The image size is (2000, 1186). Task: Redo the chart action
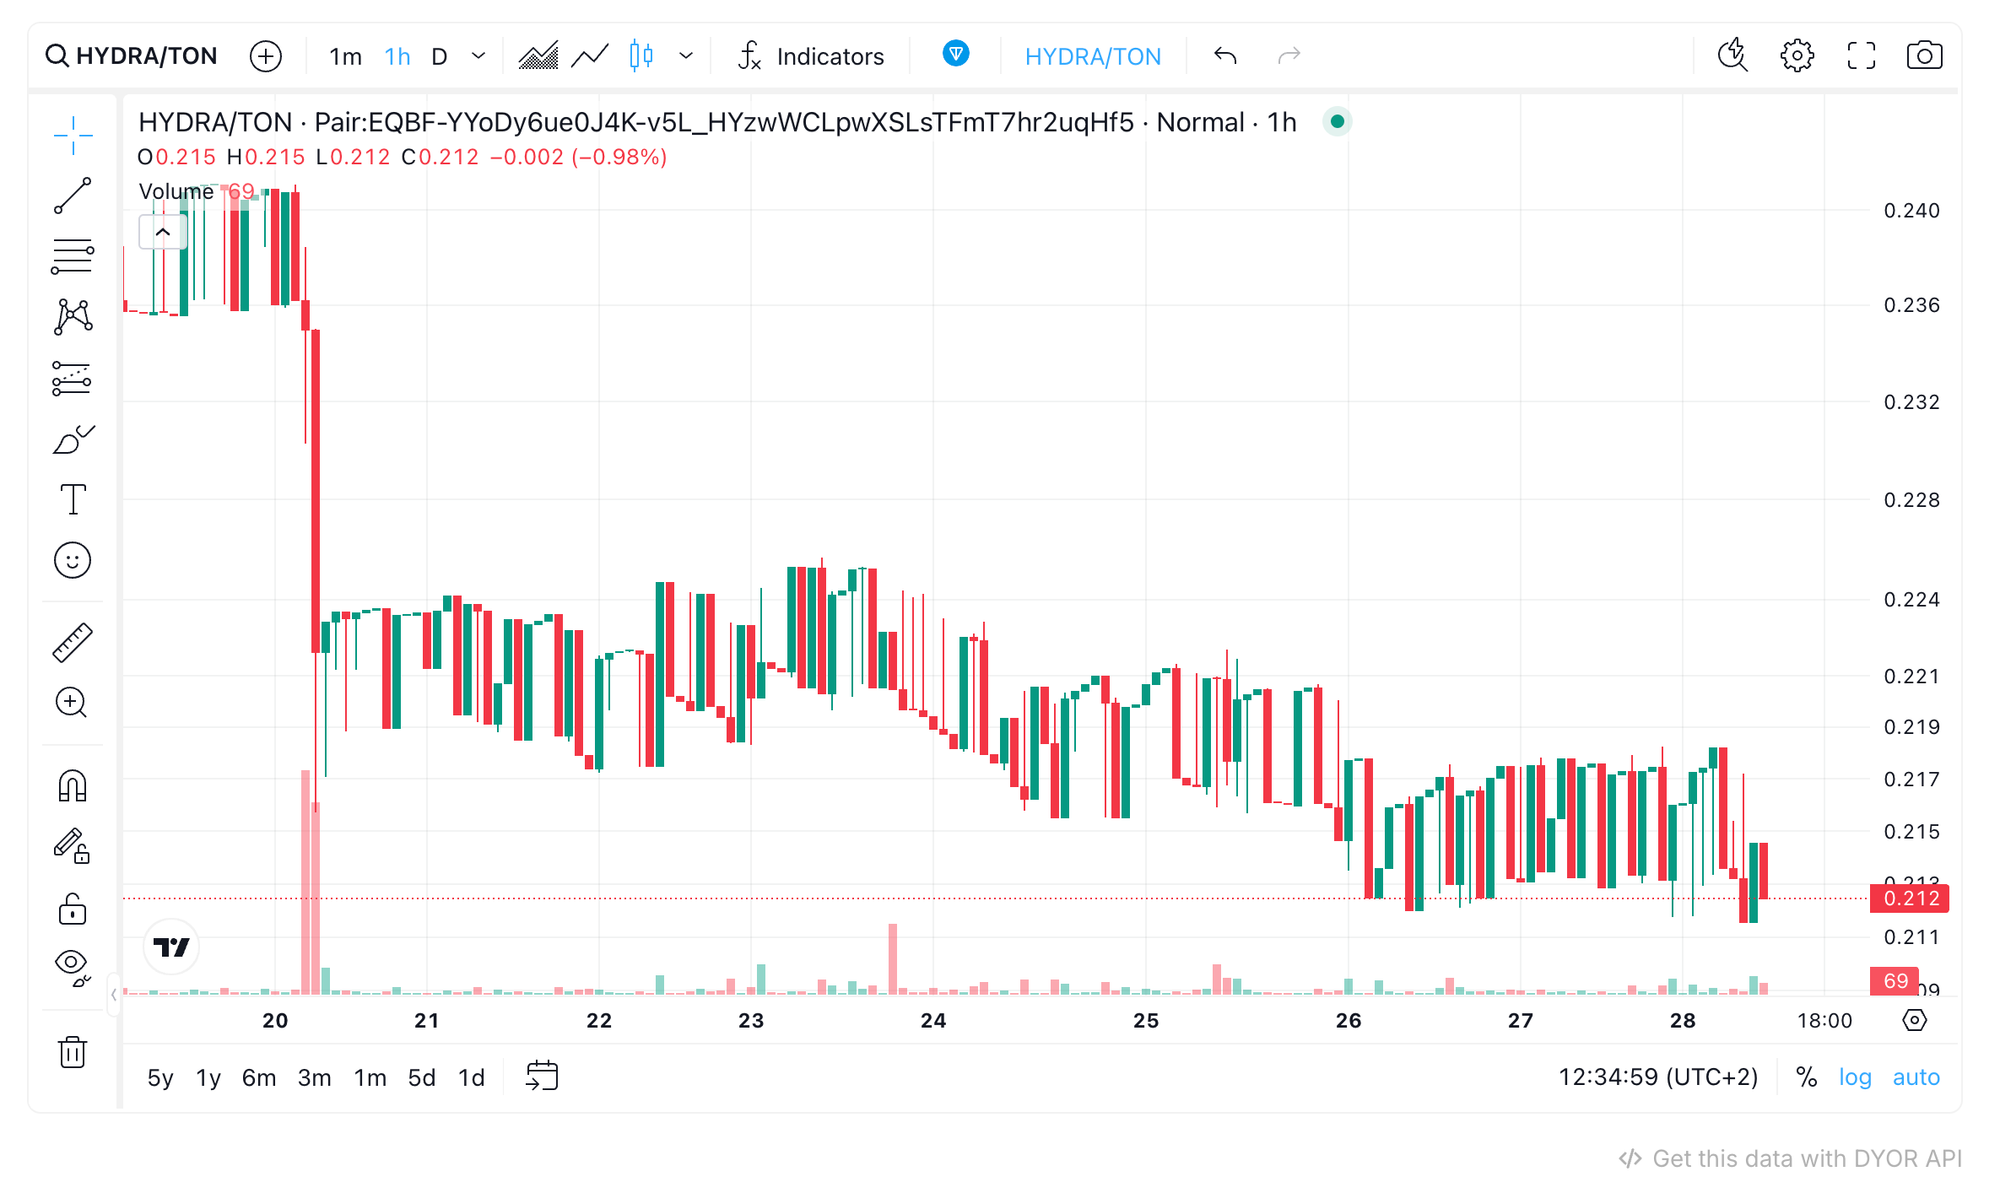(x=1289, y=56)
